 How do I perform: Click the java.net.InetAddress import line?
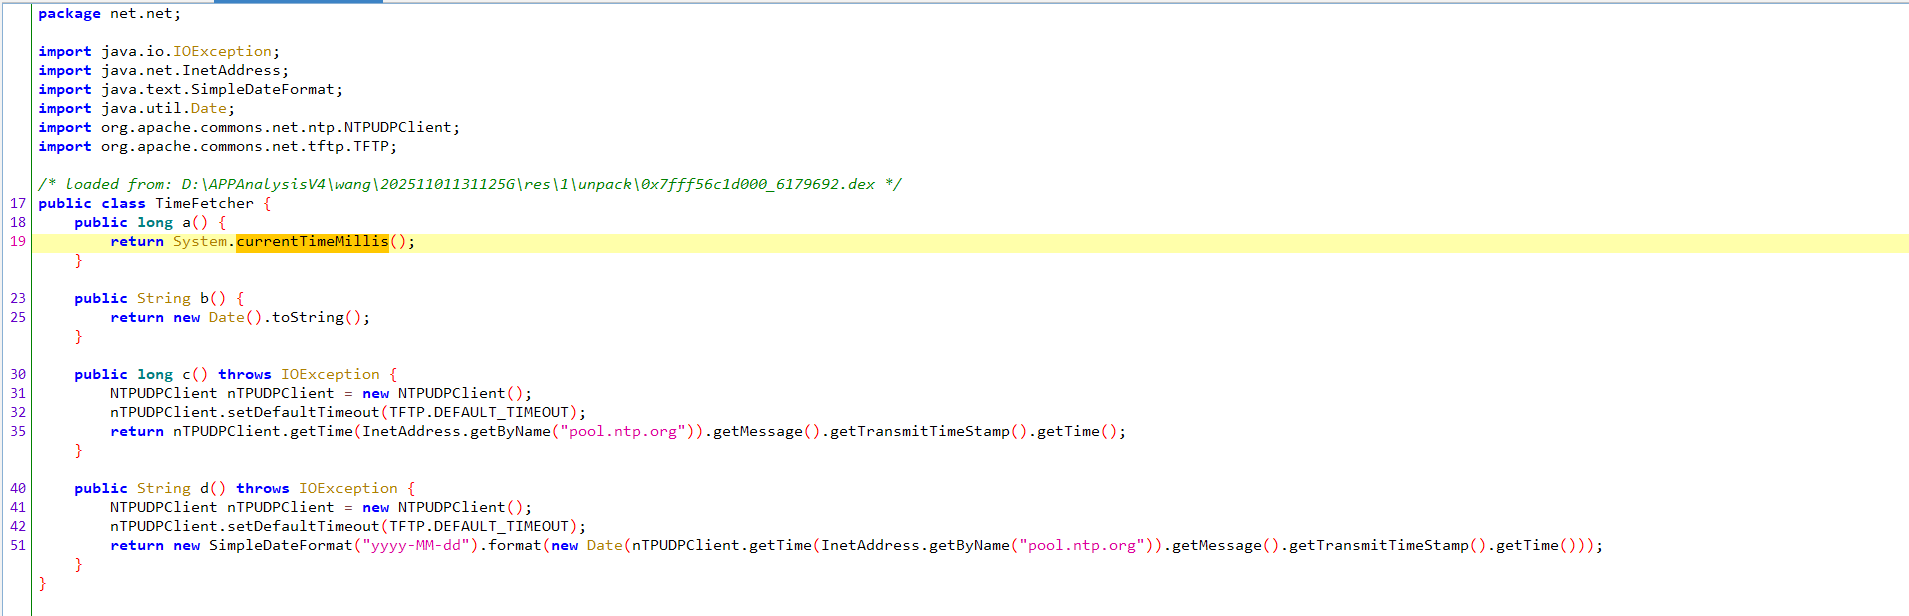tap(163, 71)
